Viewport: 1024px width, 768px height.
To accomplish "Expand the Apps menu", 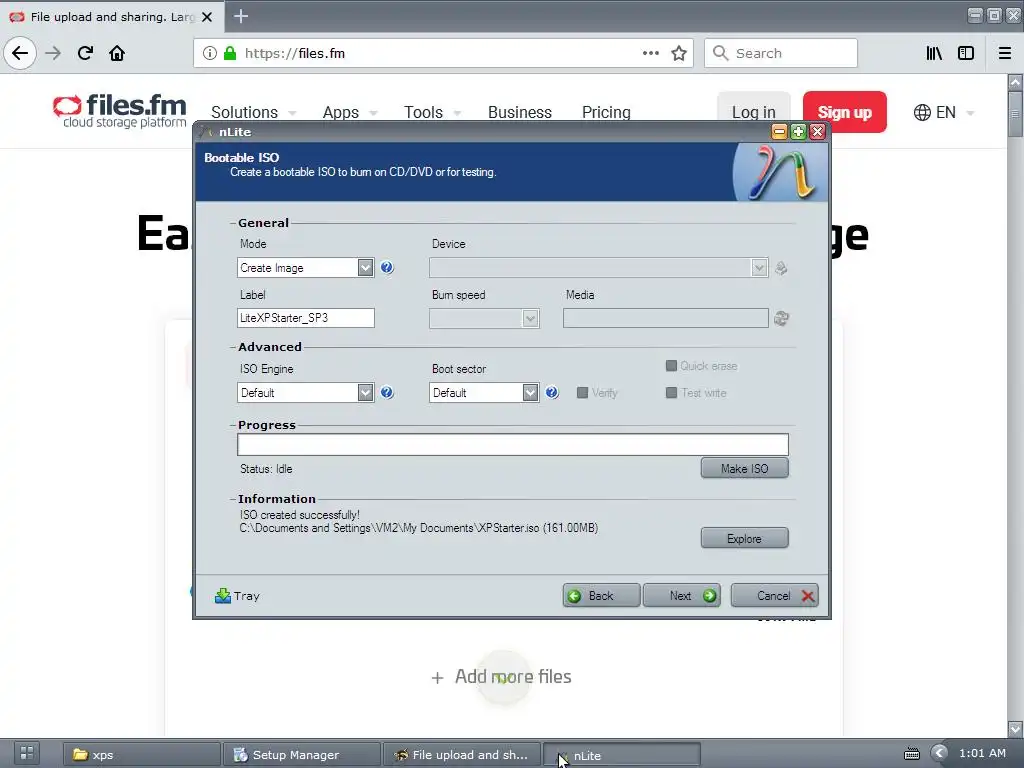I will [x=350, y=112].
